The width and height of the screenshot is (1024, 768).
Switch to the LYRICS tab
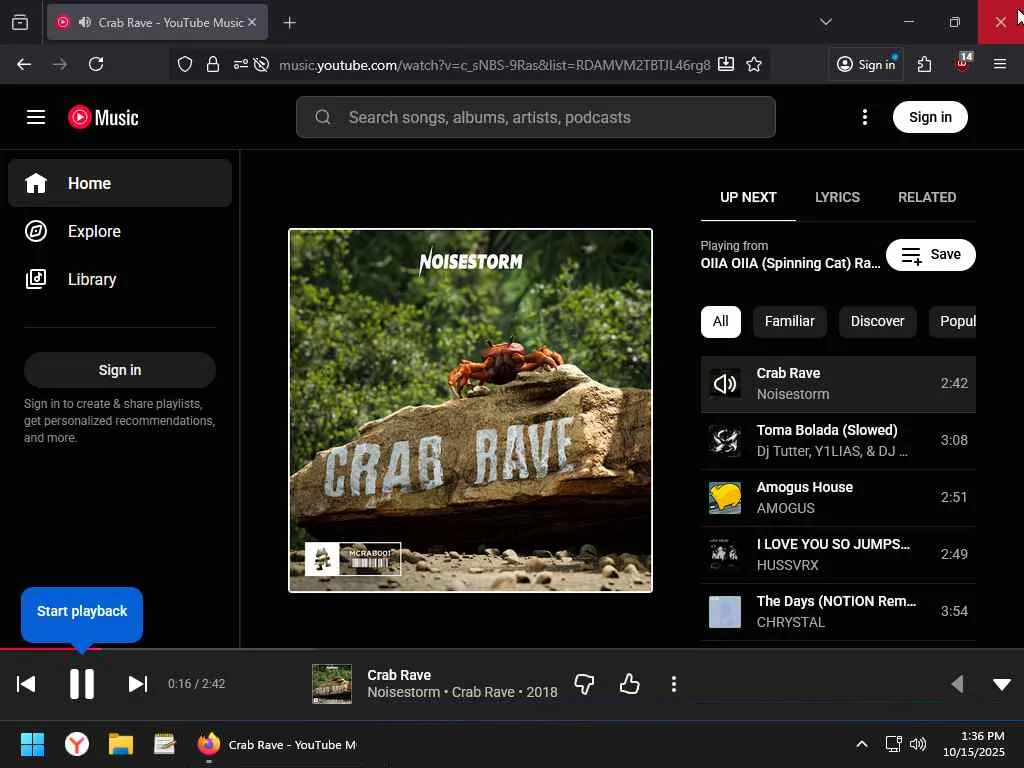(x=837, y=197)
